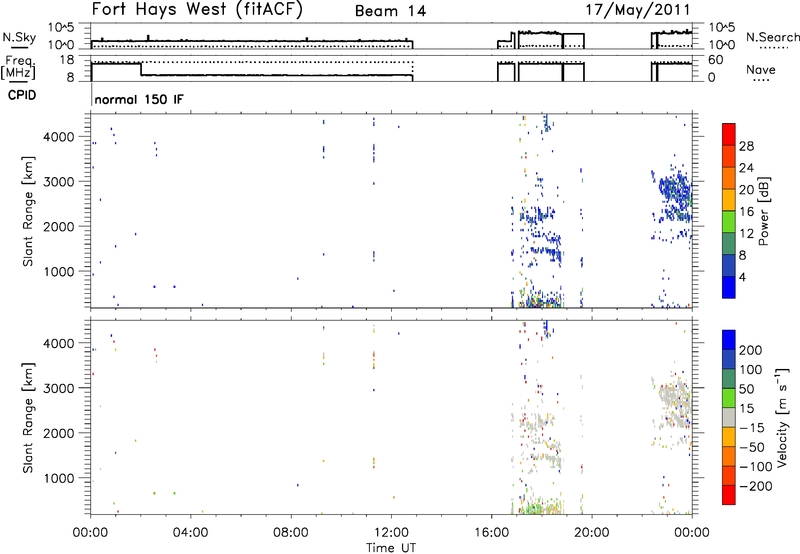Click the '-15' label on Velocity colorbar
Image resolution: width=800 pixels, height=554 pixels.
(752, 428)
